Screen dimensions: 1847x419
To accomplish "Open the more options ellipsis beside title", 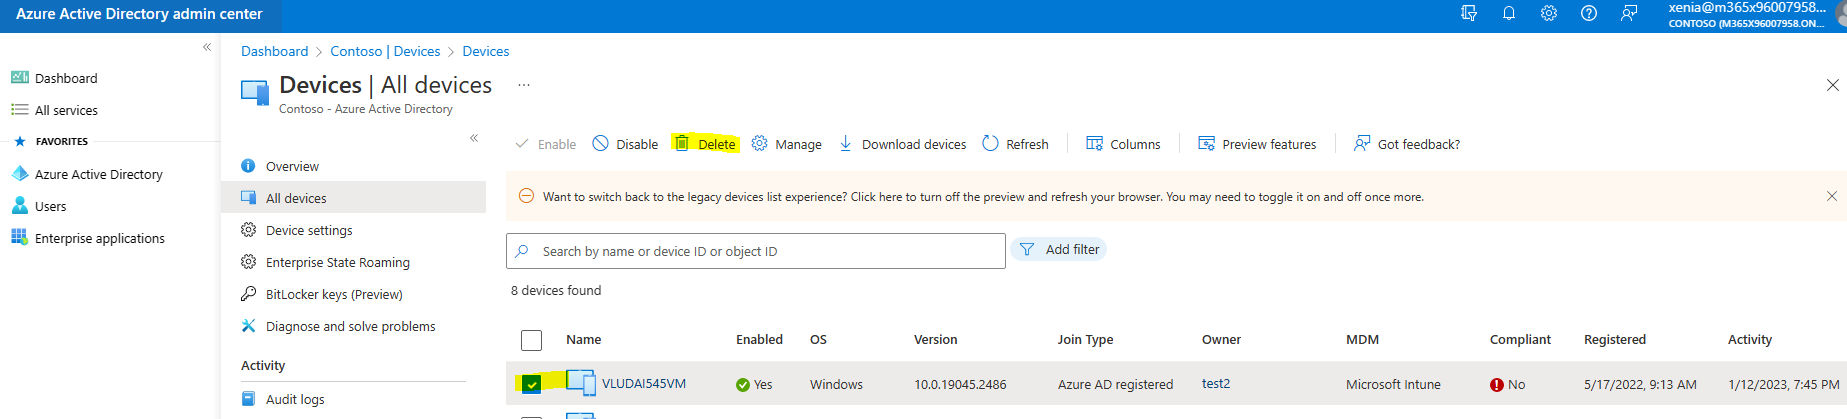I will pyautogui.click(x=523, y=85).
